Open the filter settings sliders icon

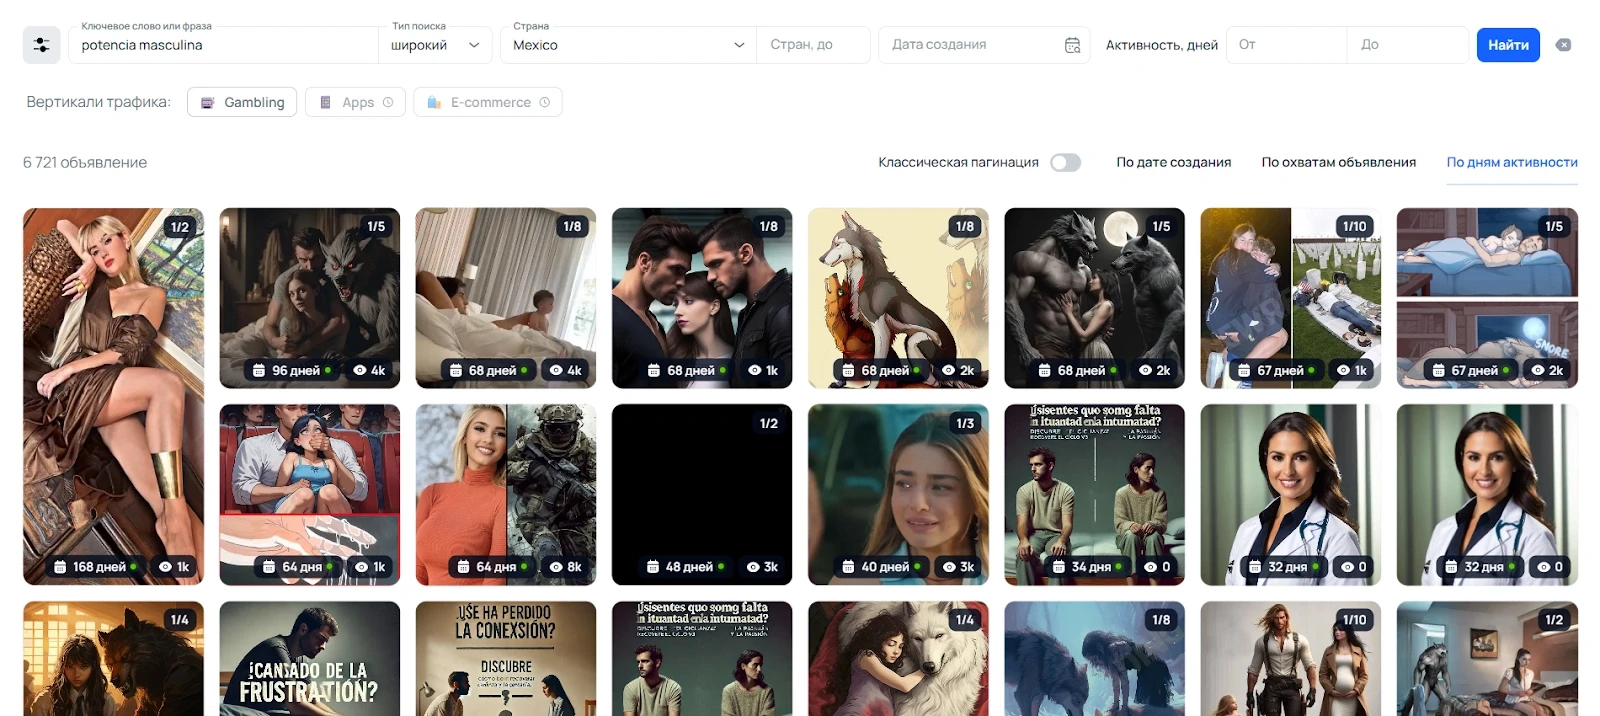pyautogui.click(x=41, y=45)
